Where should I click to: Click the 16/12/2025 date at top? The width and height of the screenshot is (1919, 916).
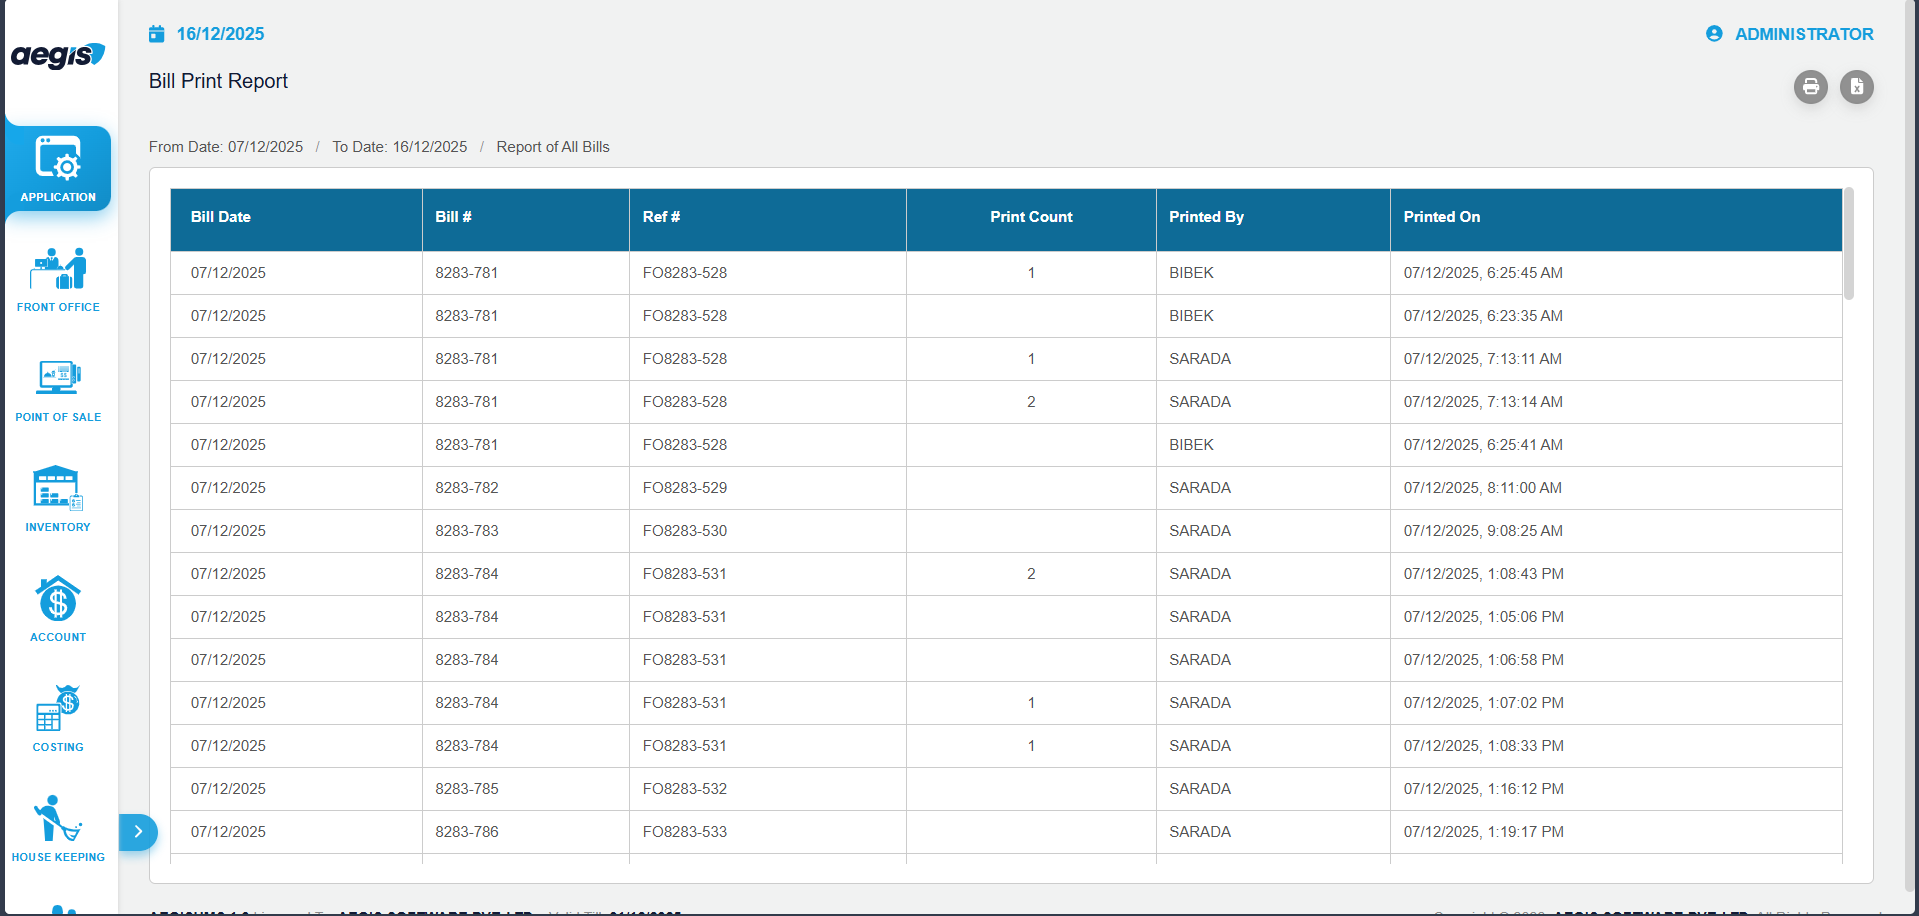[221, 34]
